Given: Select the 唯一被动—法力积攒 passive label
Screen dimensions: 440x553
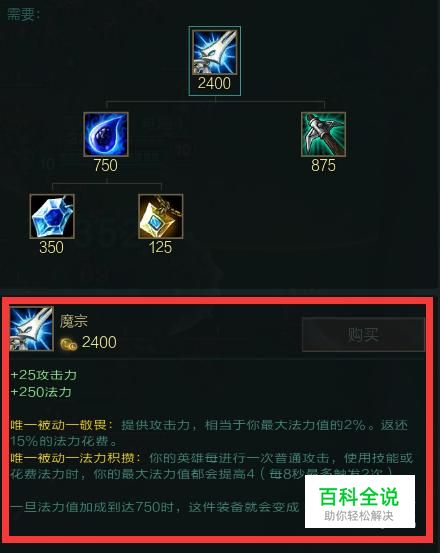Looking at the screenshot, I should (75, 458).
